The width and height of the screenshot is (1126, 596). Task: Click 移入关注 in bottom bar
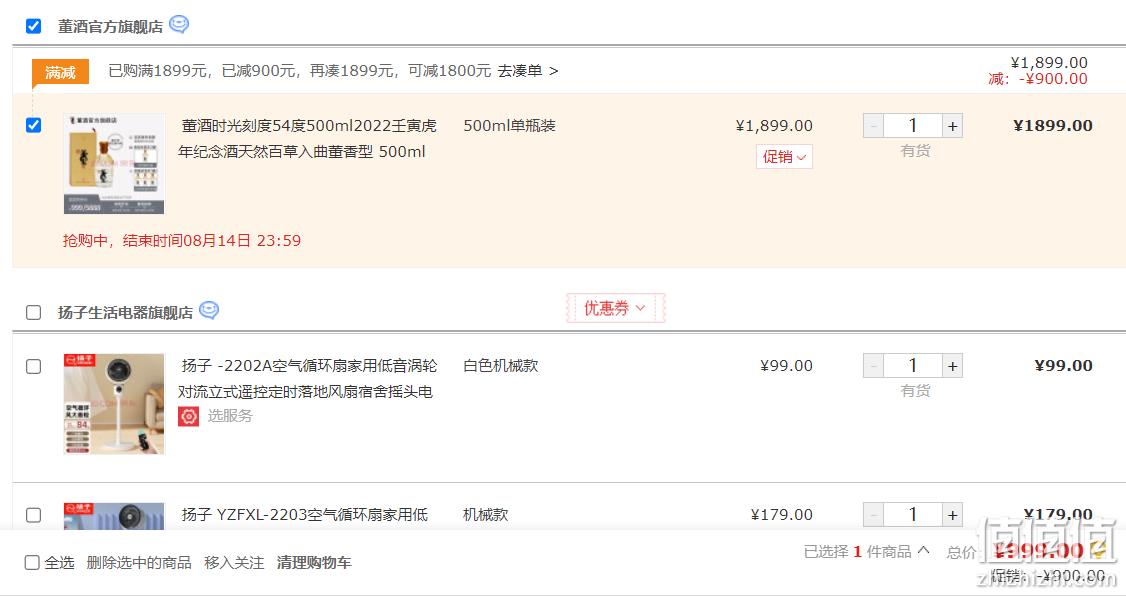234,562
